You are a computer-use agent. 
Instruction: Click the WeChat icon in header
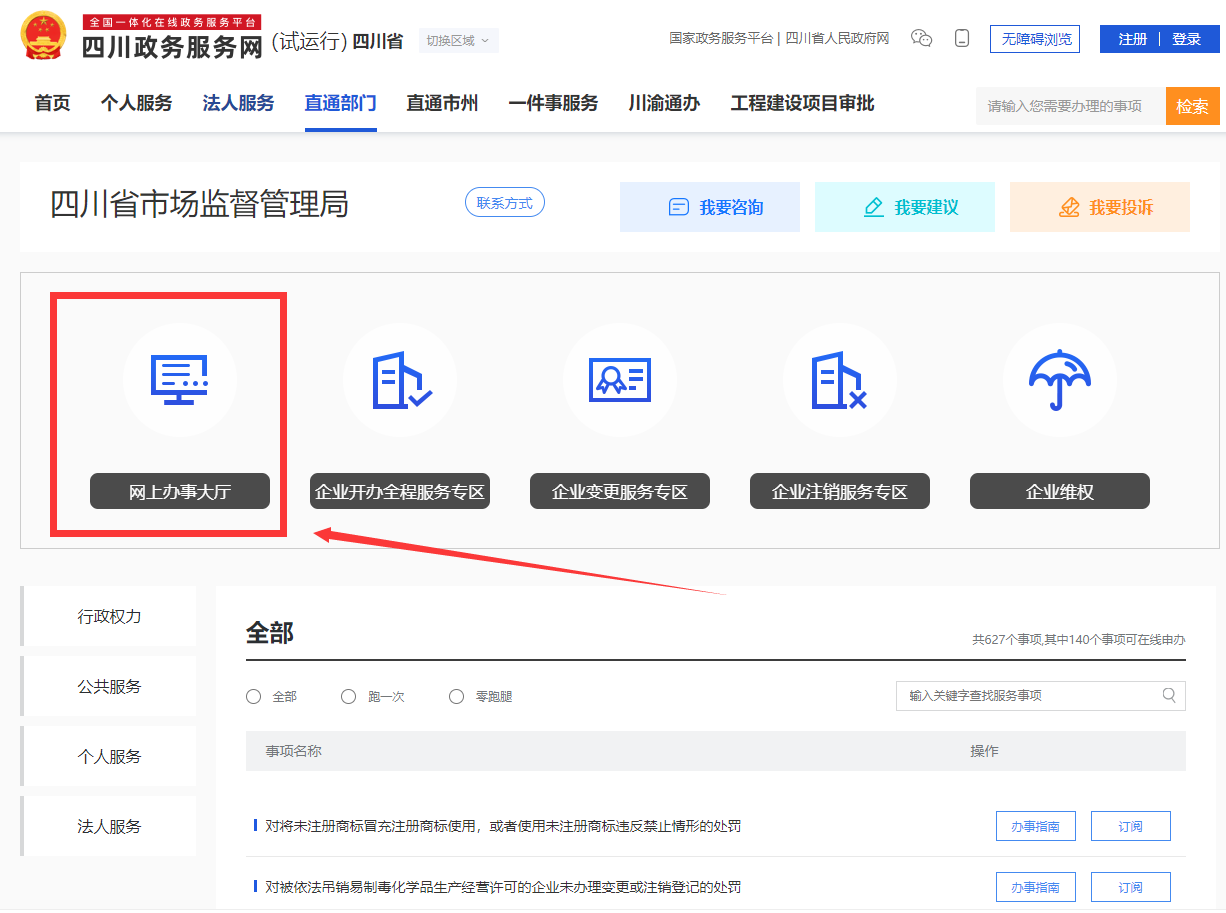921,39
